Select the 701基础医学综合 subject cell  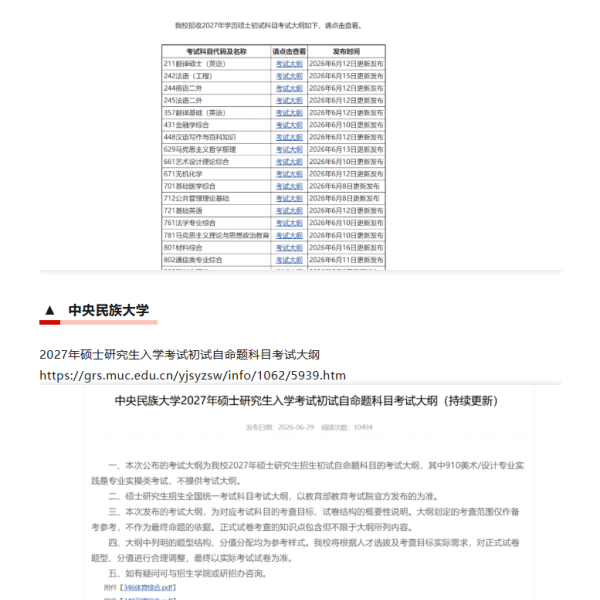216,186
